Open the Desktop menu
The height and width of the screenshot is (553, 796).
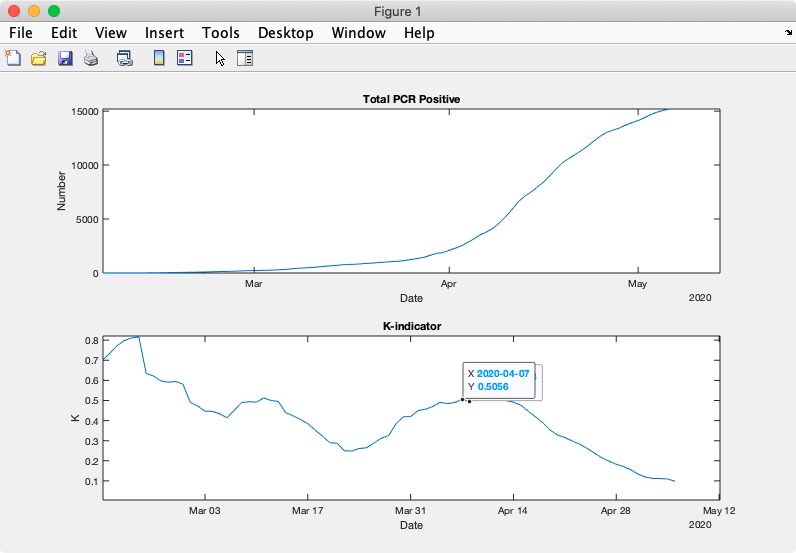[285, 33]
